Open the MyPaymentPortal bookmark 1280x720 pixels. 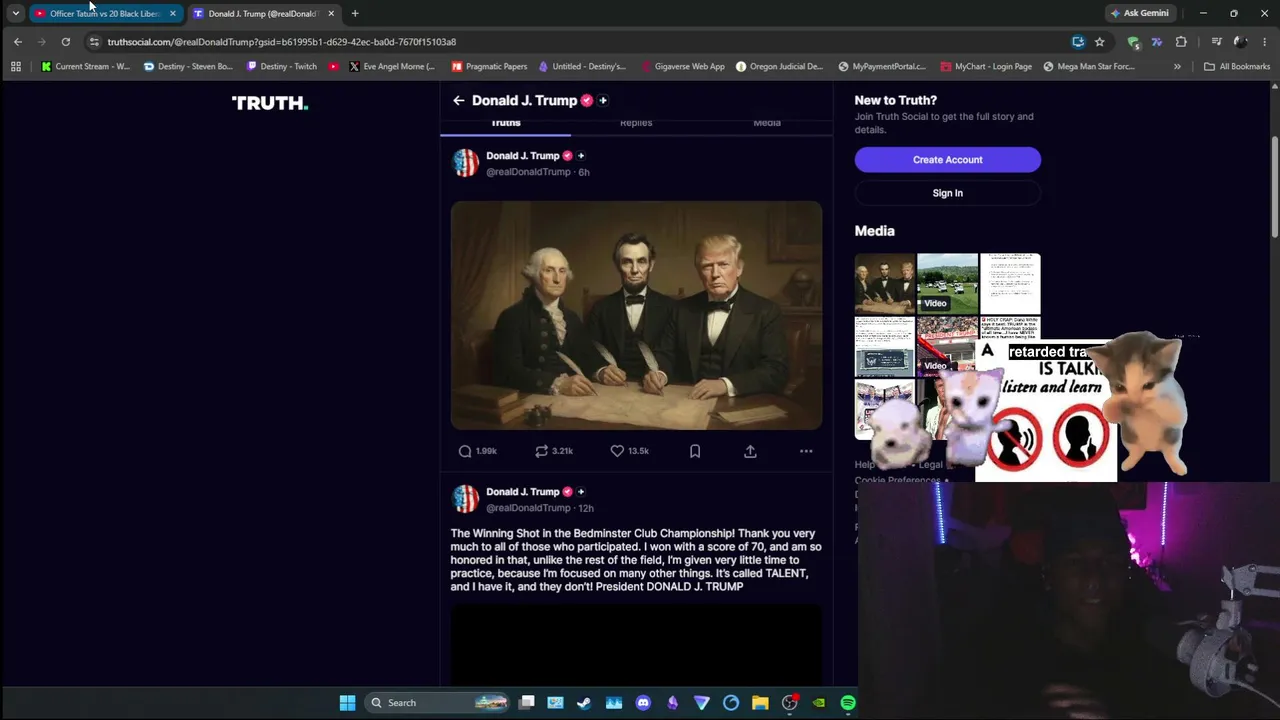(883, 67)
